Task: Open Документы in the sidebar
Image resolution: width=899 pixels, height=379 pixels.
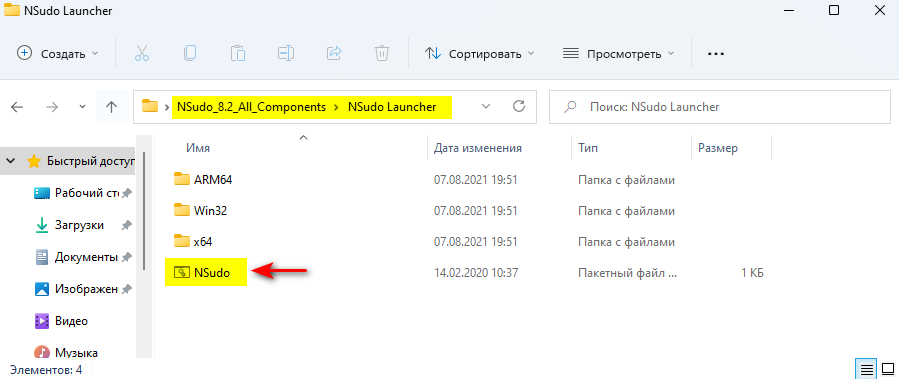Action: pyautogui.click(x=86, y=257)
